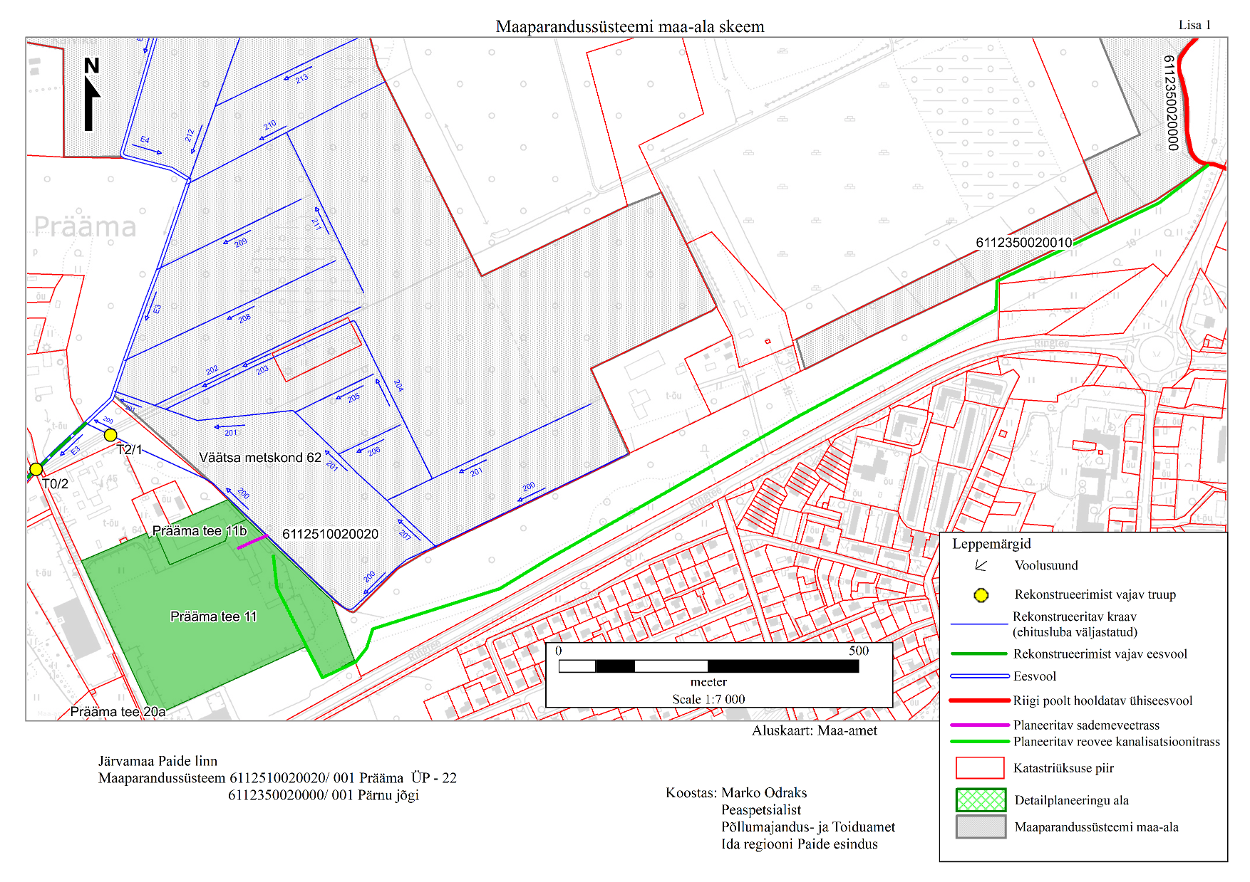This screenshot has width=1250, height=882.
Task: Click the 6112350020010 label along green line
Action: (x=1024, y=243)
